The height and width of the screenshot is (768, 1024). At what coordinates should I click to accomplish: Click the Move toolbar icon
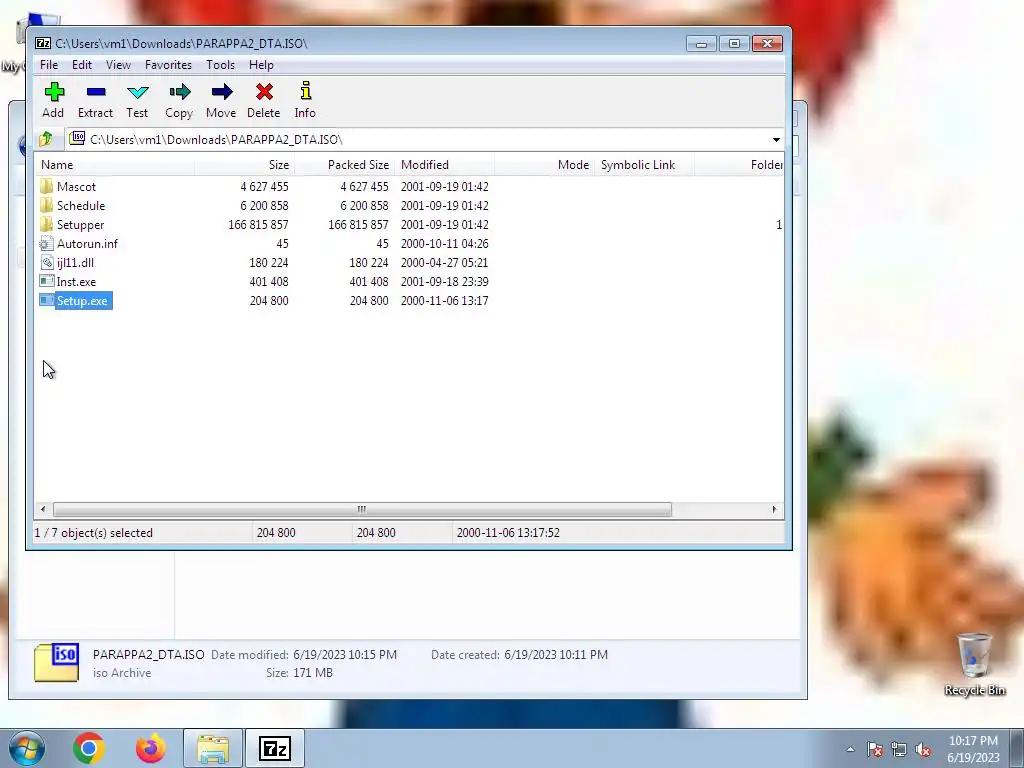click(221, 92)
